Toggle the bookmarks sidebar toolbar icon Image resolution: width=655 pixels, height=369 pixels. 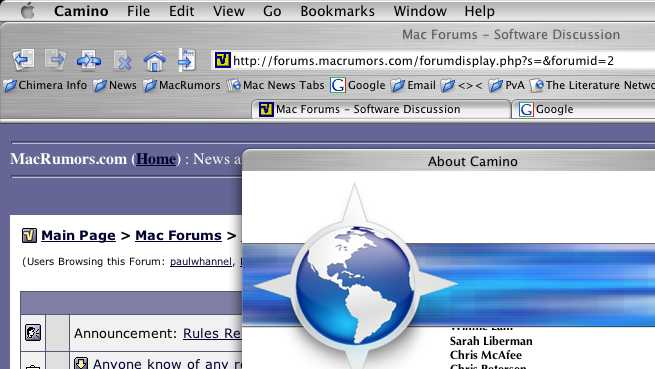coord(186,60)
